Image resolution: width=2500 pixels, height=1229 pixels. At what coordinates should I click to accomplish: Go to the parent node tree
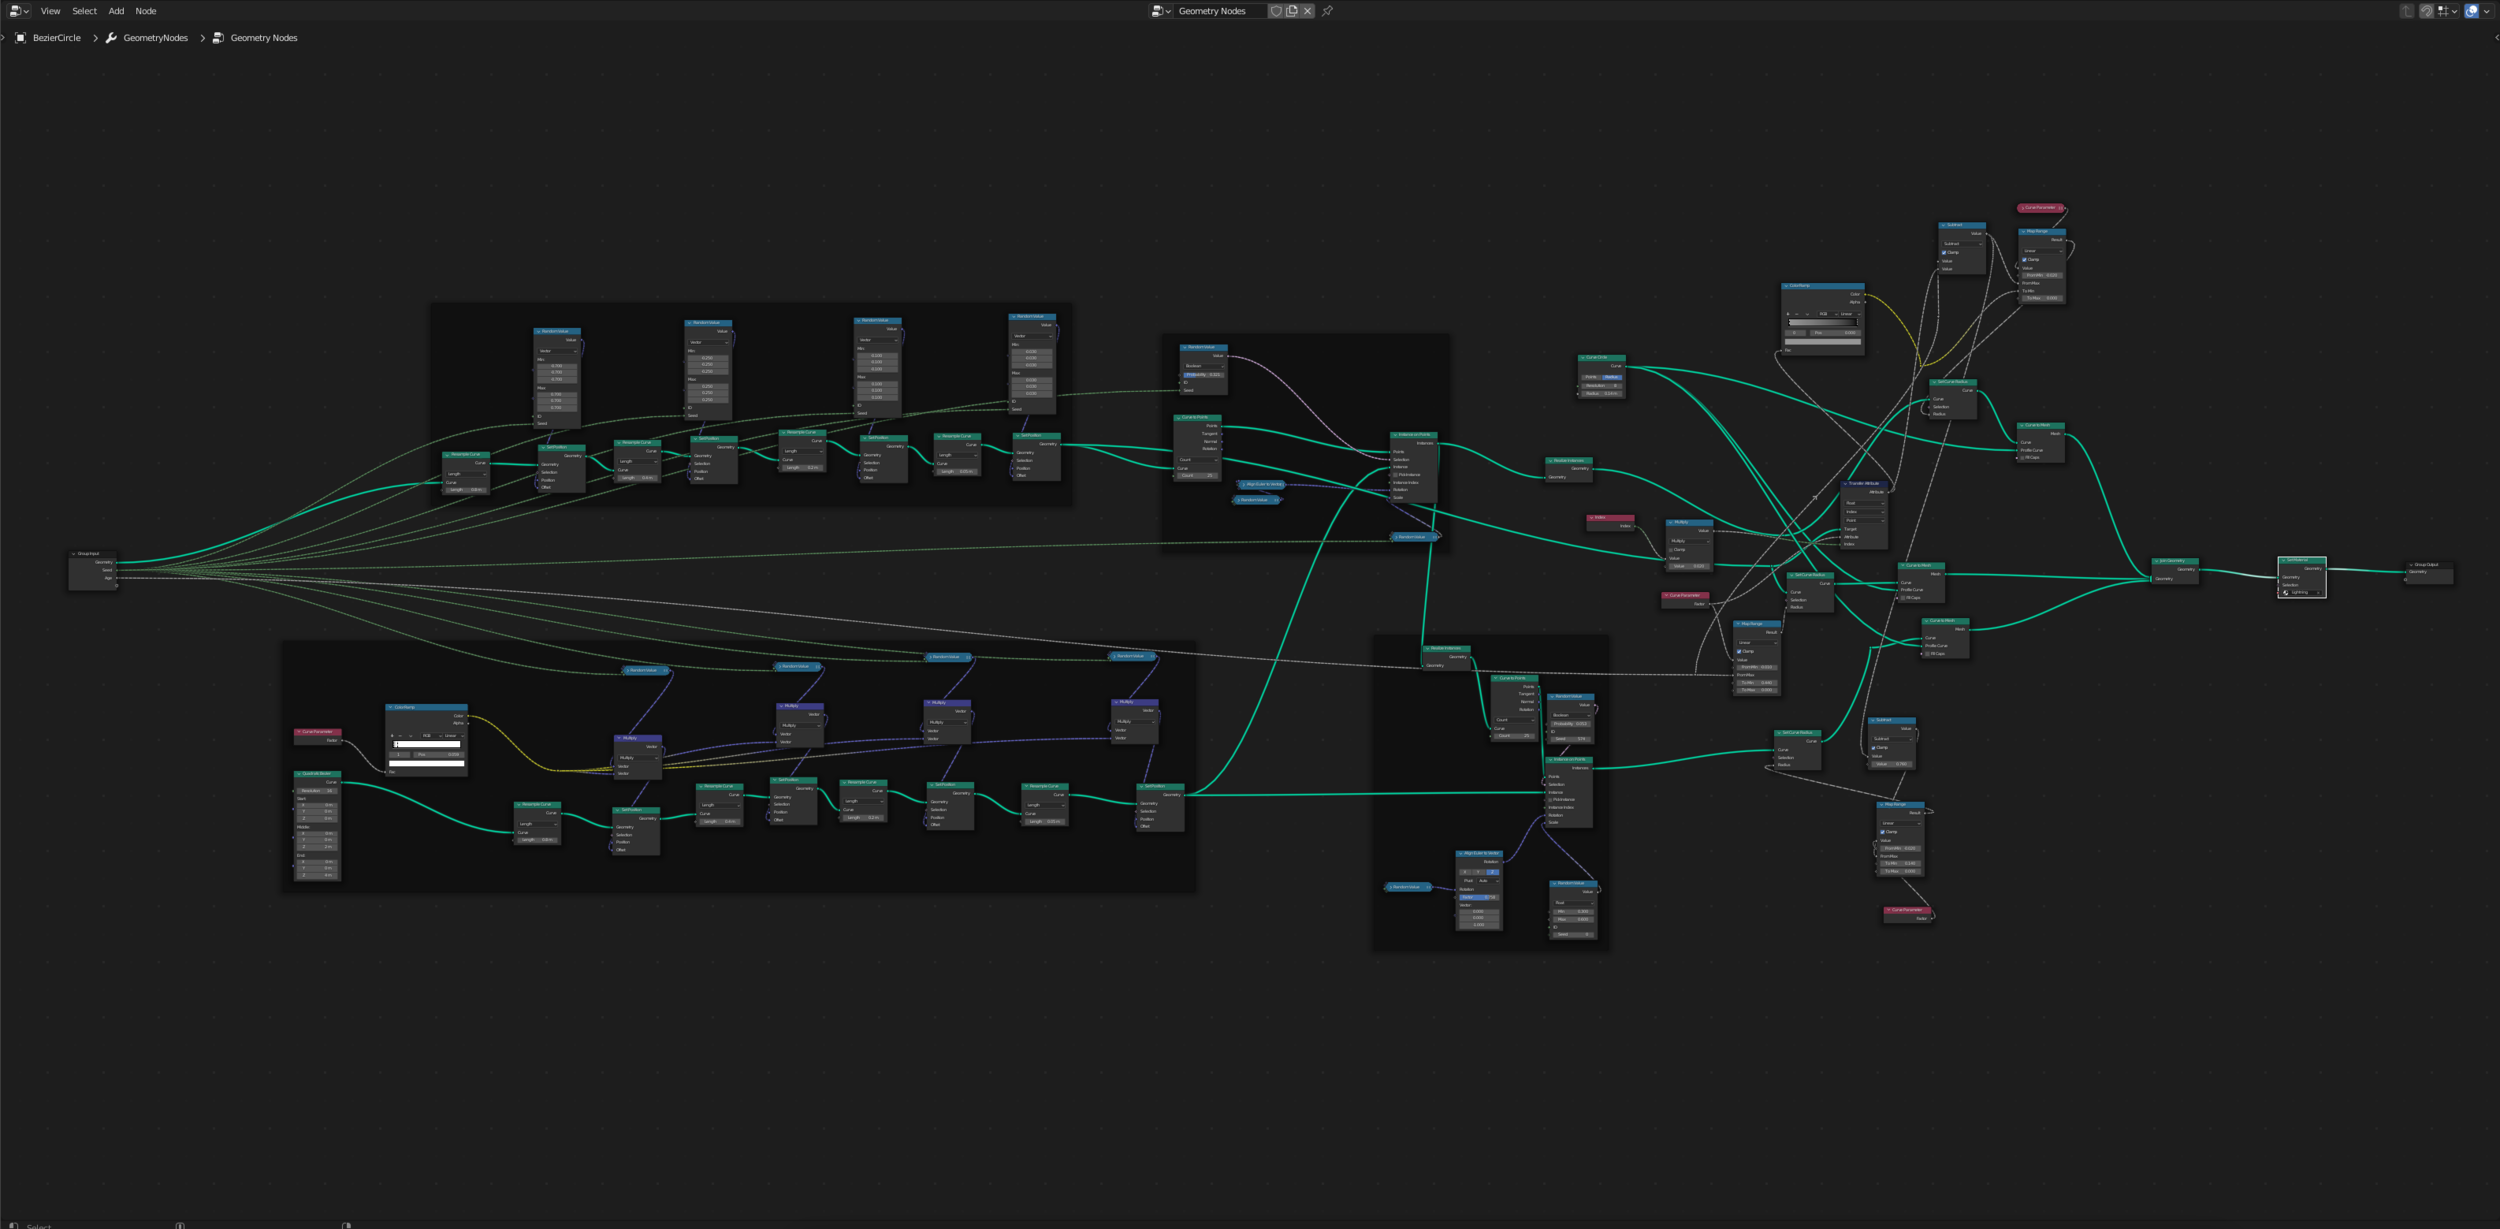click(2406, 11)
